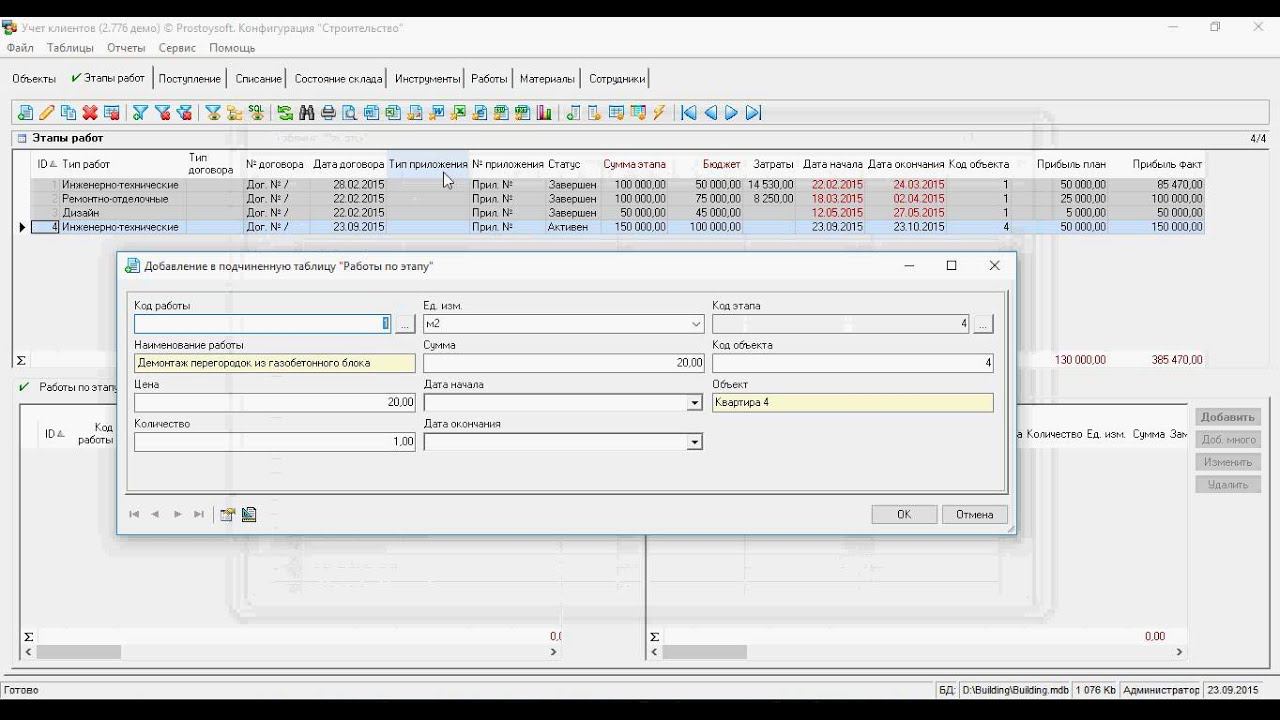The height and width of the screenshot is (720, 1280).
Task: Click the form settings icon in dialog footer
Action: tap(228, 514)
